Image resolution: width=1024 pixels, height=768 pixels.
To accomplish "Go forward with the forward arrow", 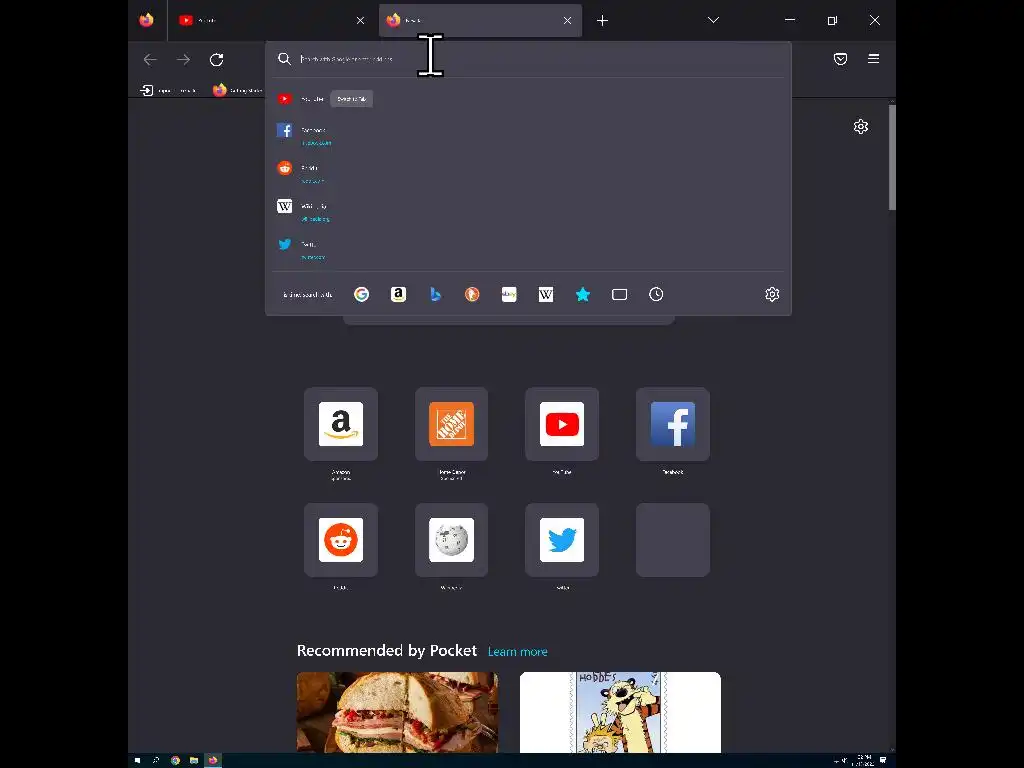I will pos(184,59).
